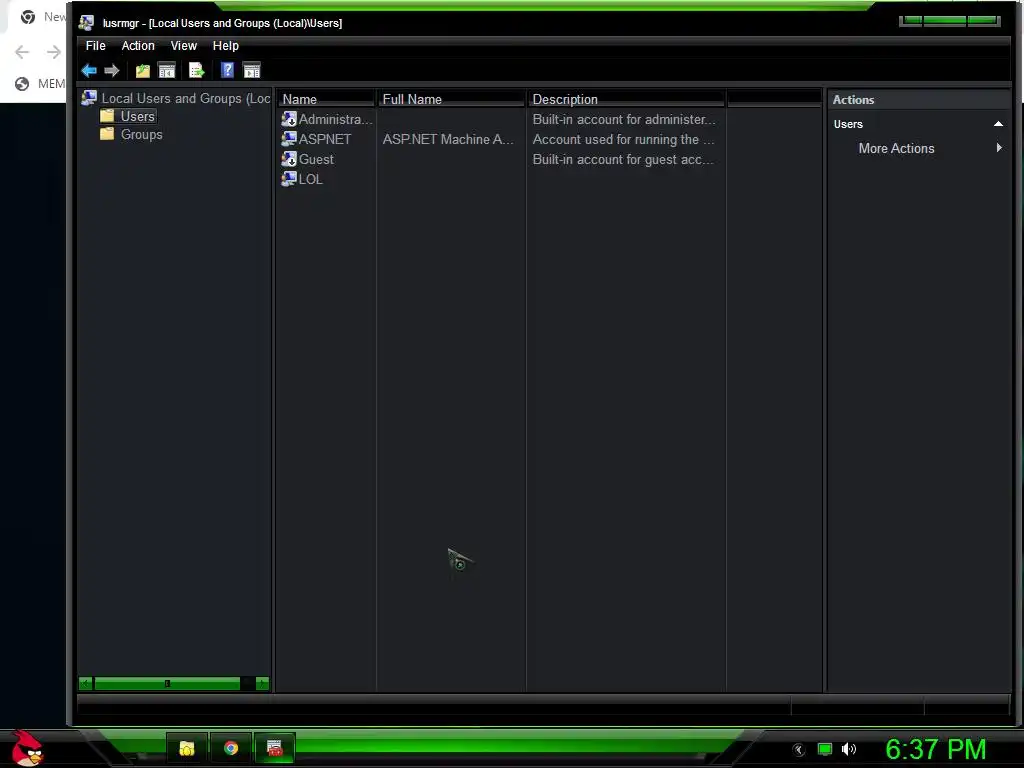
Task: Click 'Built-in account for administer...' description
Action: 624,119
